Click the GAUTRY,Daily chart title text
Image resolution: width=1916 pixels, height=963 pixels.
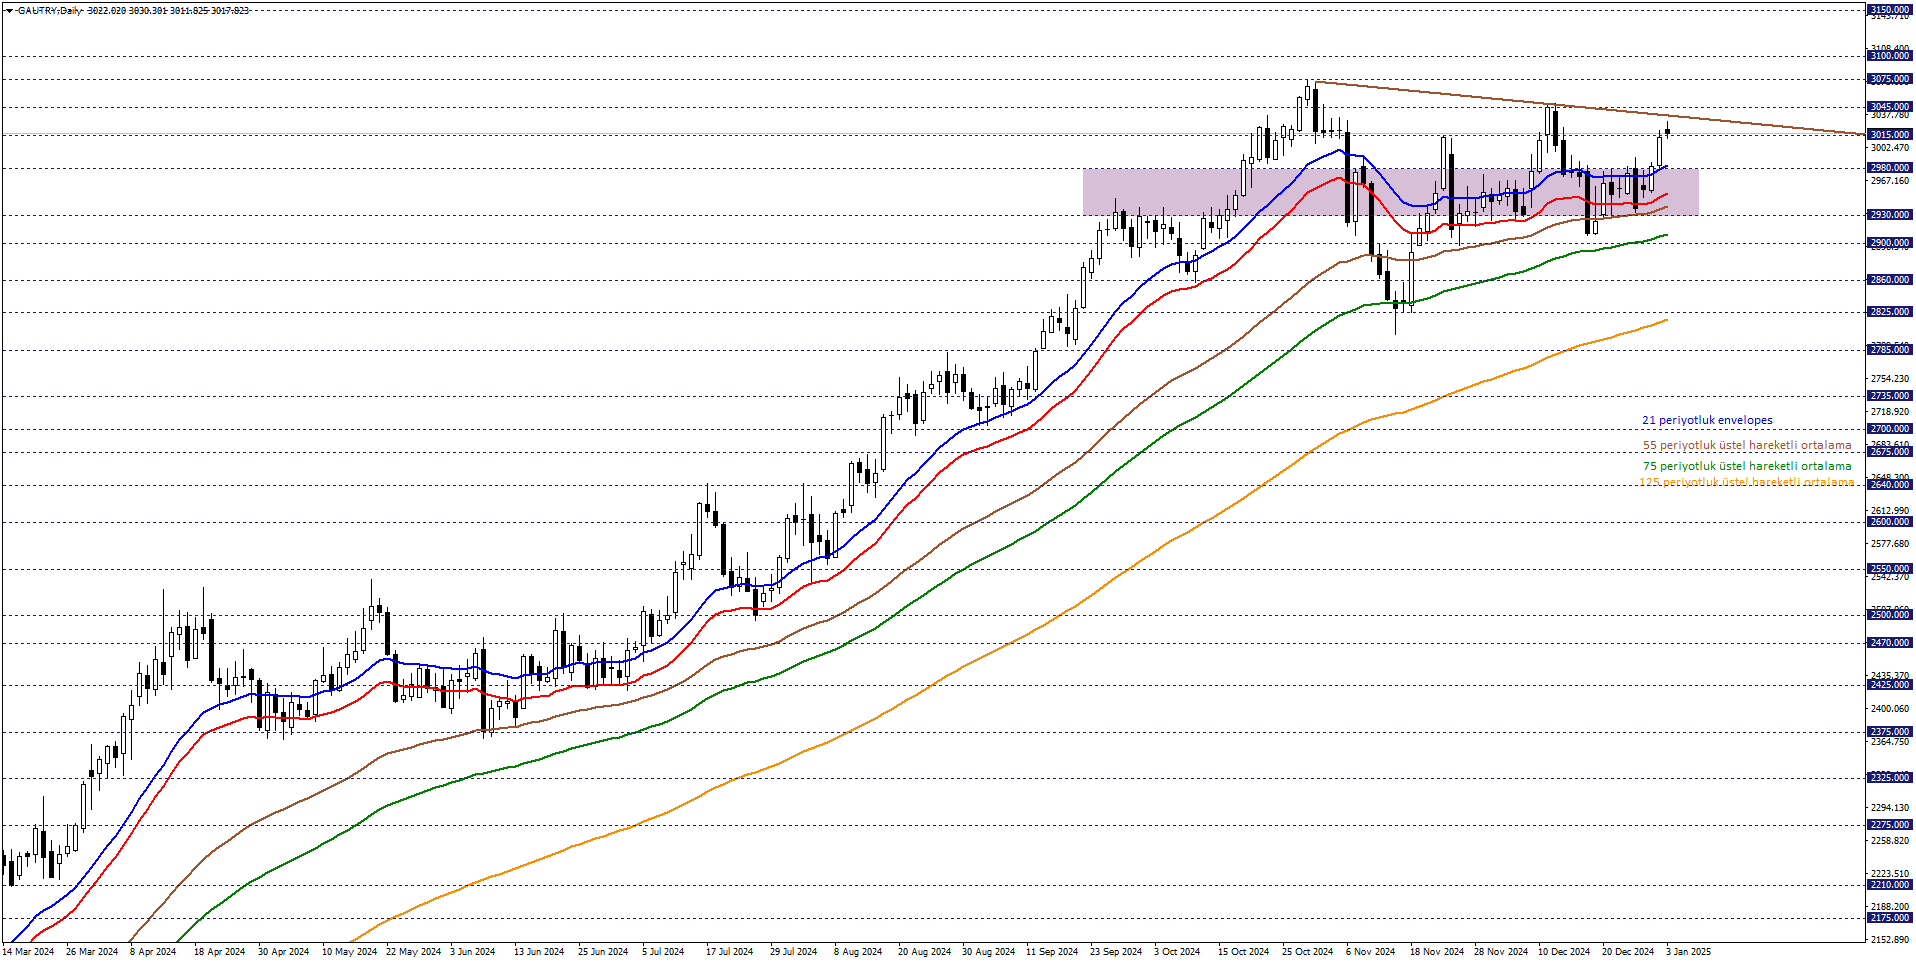pyautogui.click(x=50, y=11)
